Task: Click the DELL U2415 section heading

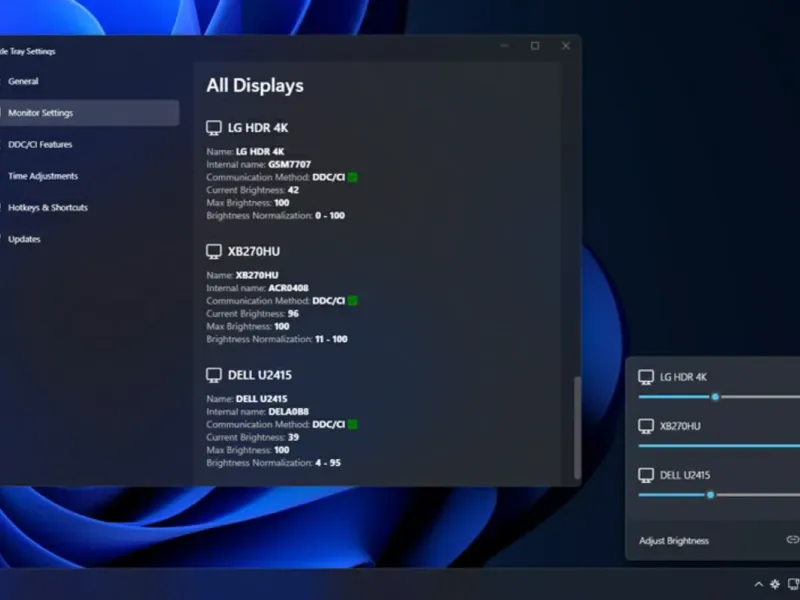Action: coord(260,375)
